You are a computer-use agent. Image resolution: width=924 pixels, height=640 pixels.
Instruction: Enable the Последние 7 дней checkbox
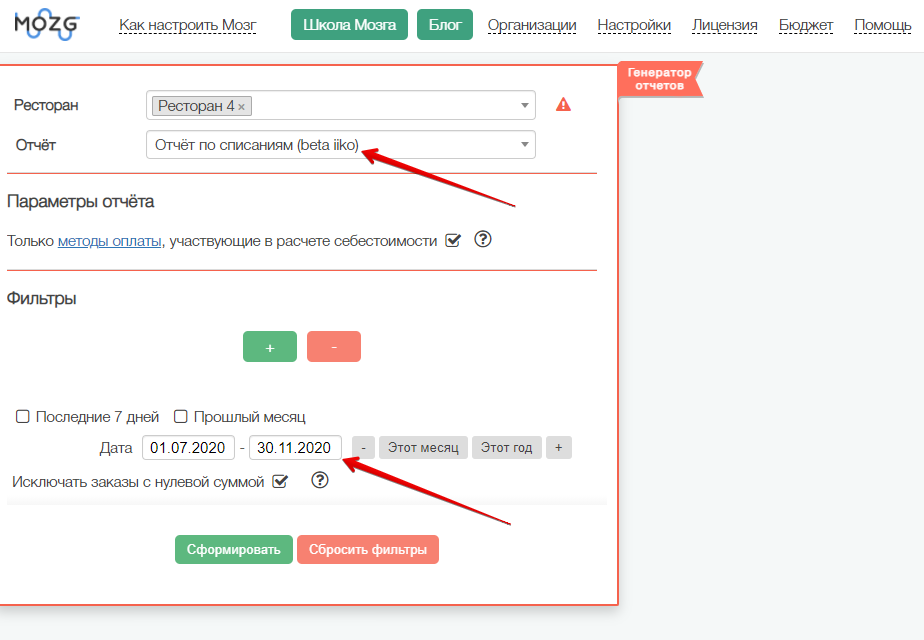[x=22, y=417]
